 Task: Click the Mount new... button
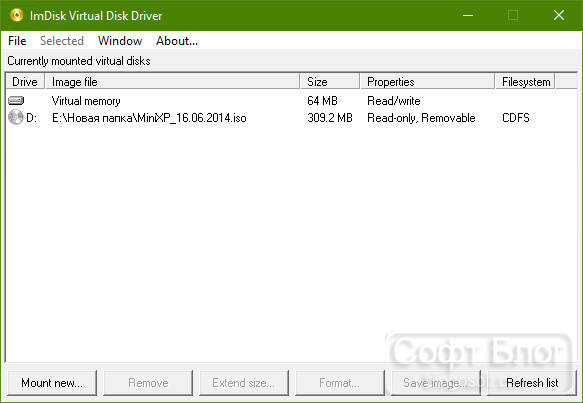point(52,383)
